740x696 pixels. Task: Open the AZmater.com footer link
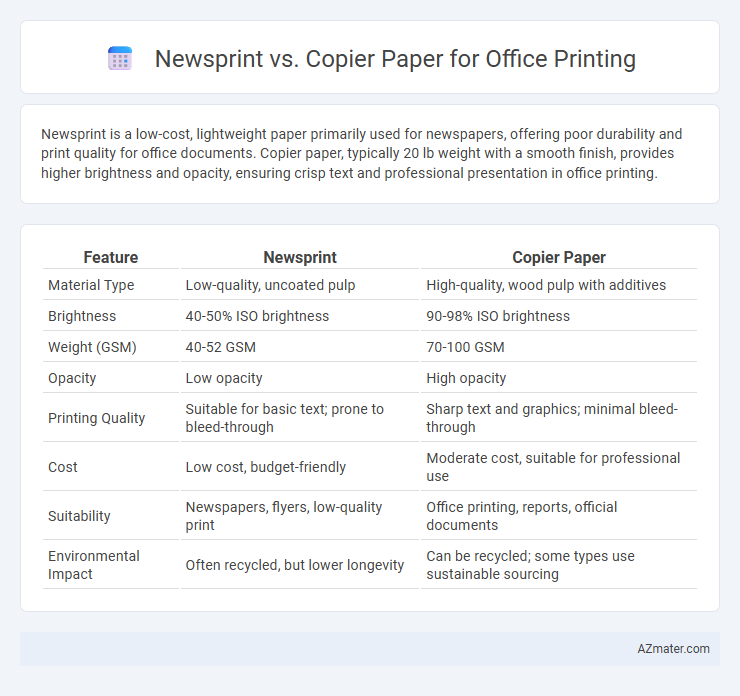pyautogui.click(x=673, y=648)
